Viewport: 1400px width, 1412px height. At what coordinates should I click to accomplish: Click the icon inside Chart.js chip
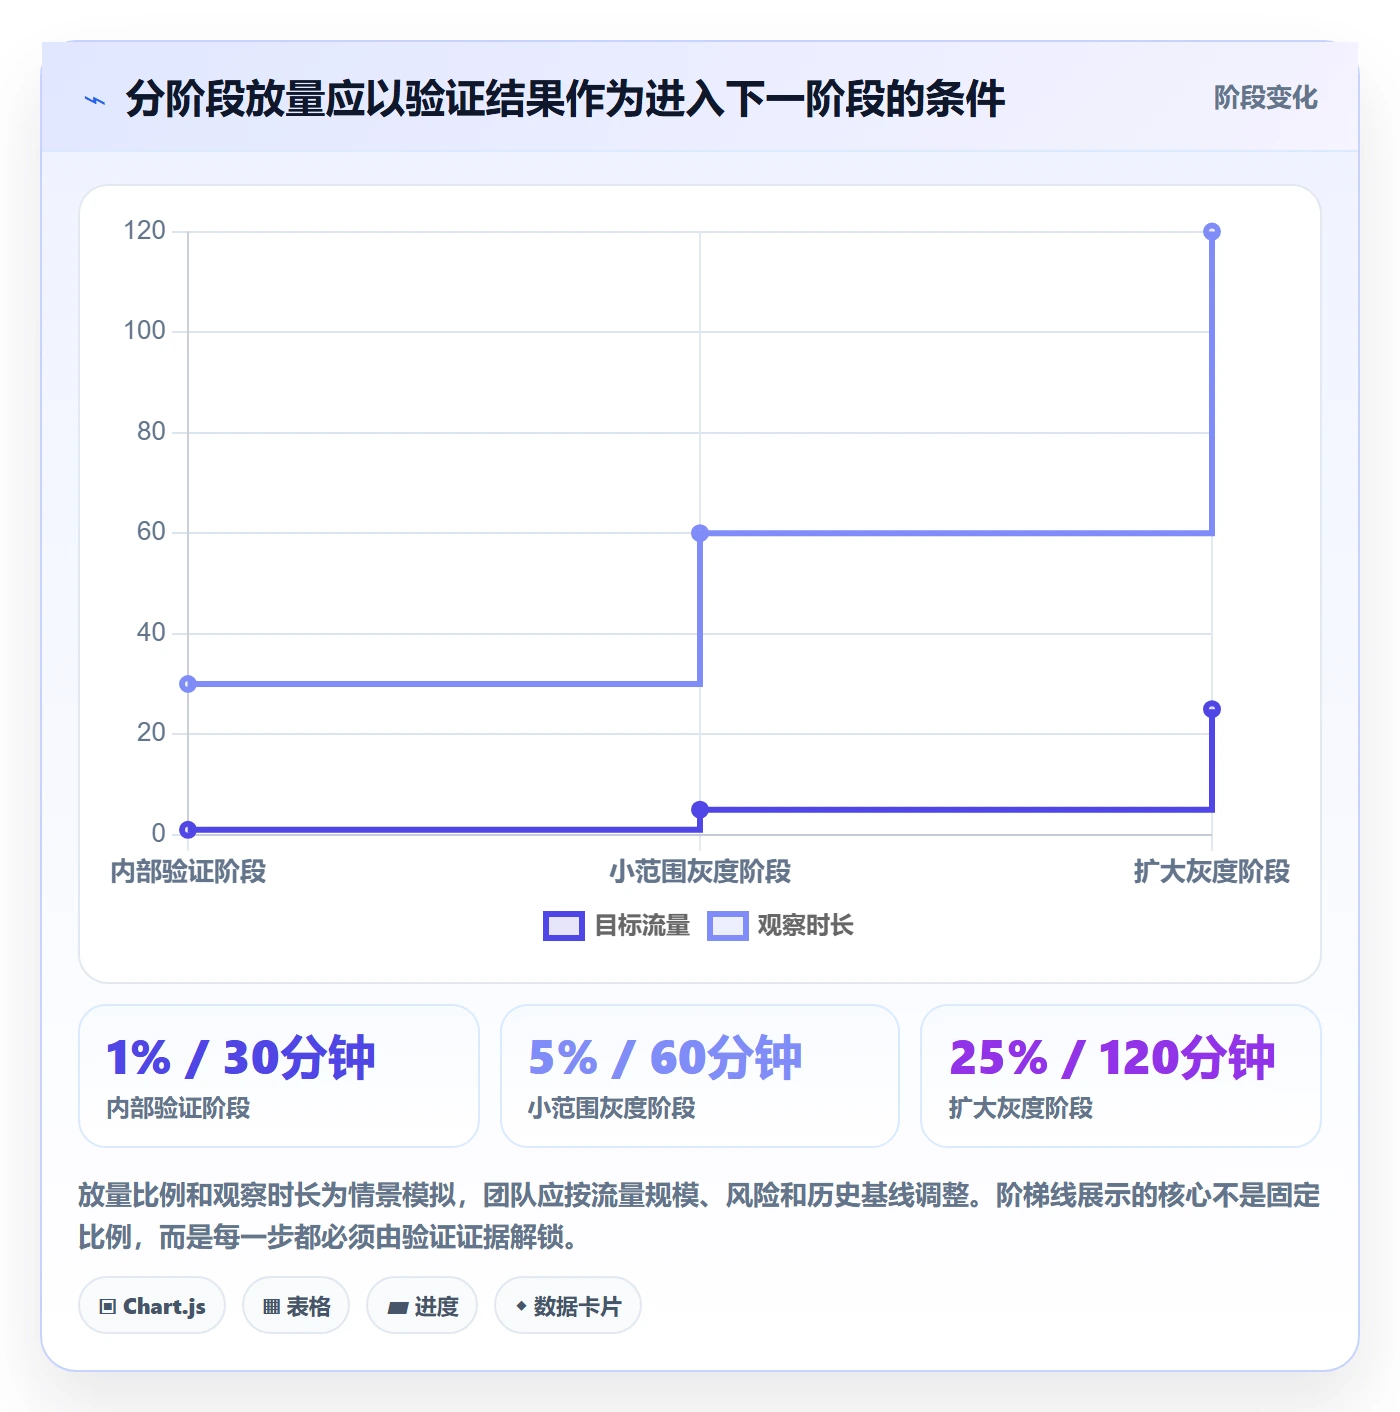click(x=108, y=1306)
